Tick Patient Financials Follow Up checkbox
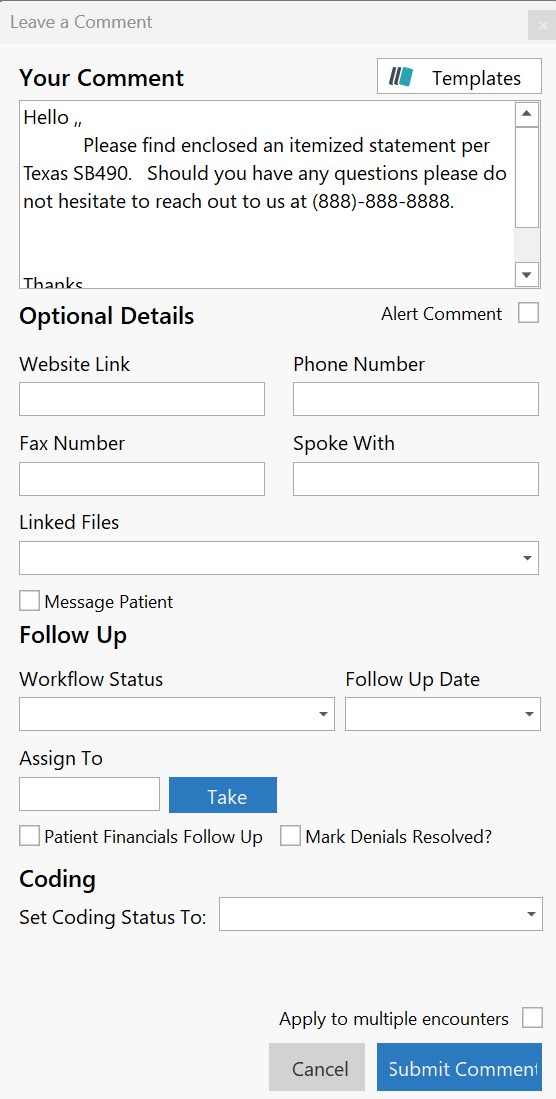 click(29, 836)
